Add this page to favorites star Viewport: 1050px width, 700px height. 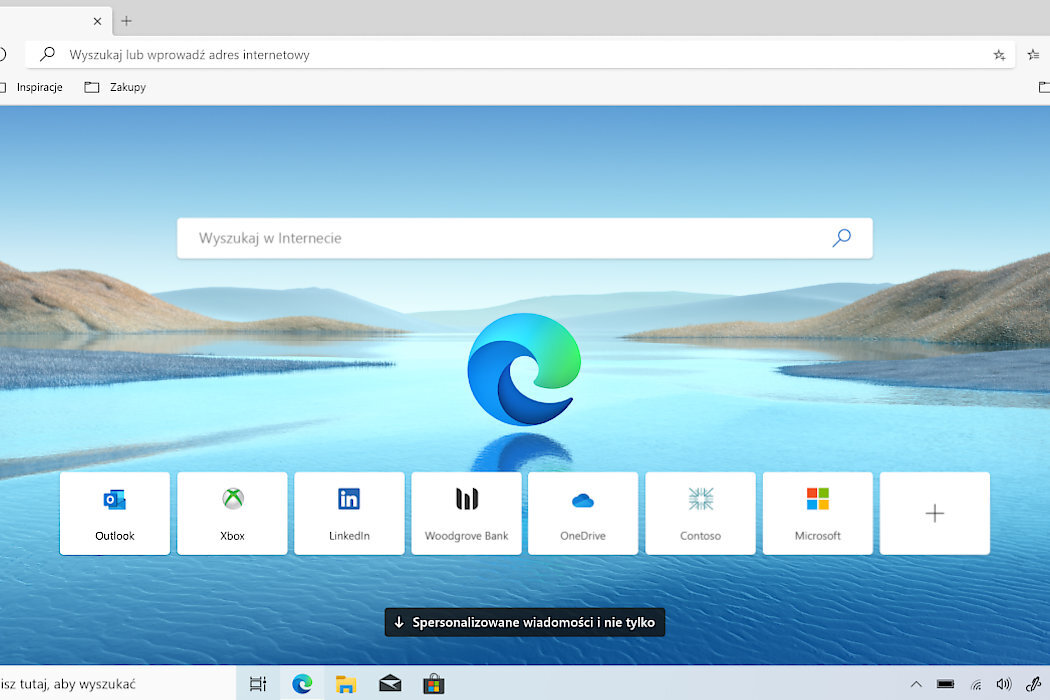point(999,55)
